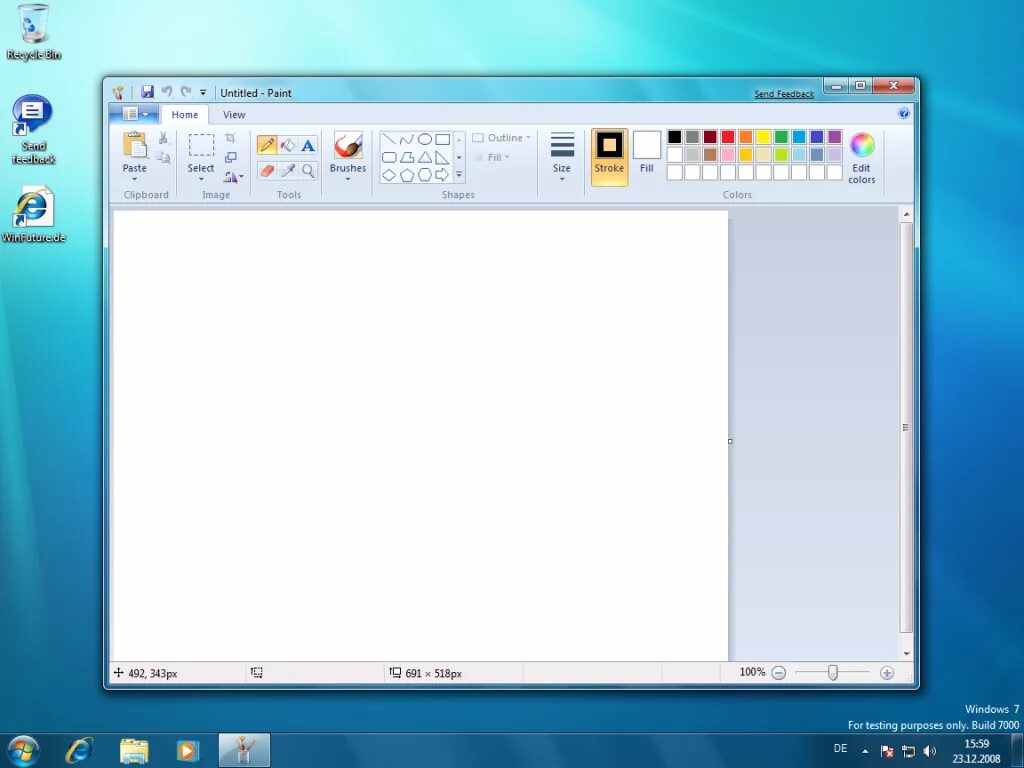Click the Send Feedback link
Screen dimensions: 1024x768
click(784, 94)
